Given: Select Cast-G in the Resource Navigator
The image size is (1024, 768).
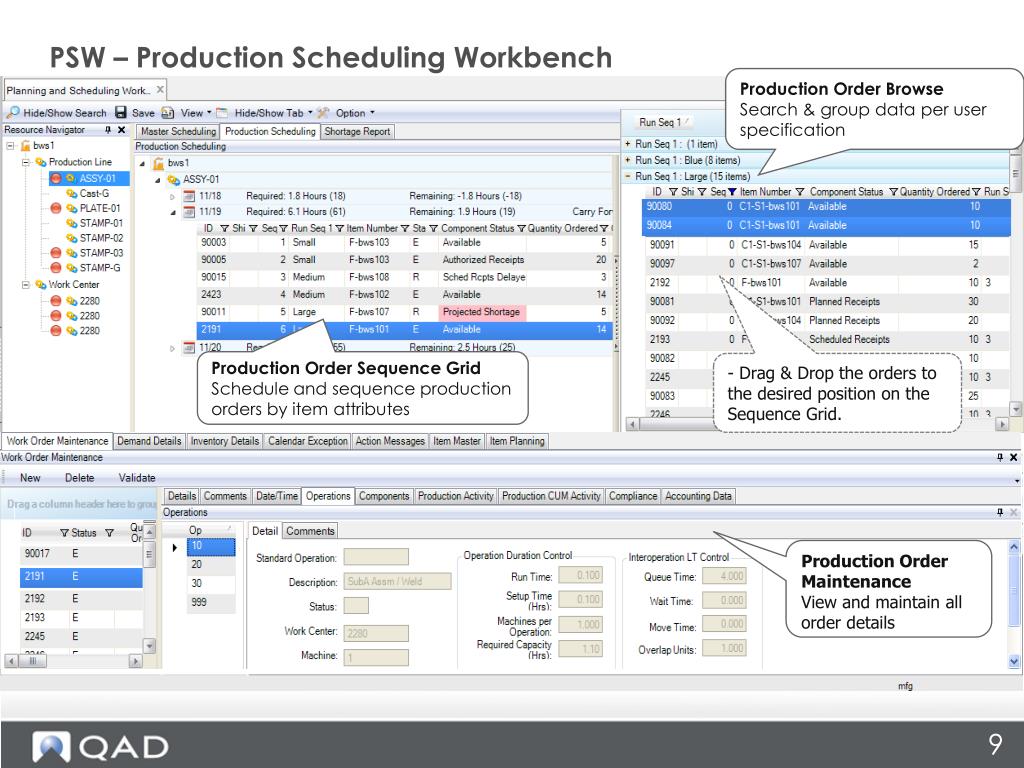Looking at the screenshot, I should tap(94, 193).
